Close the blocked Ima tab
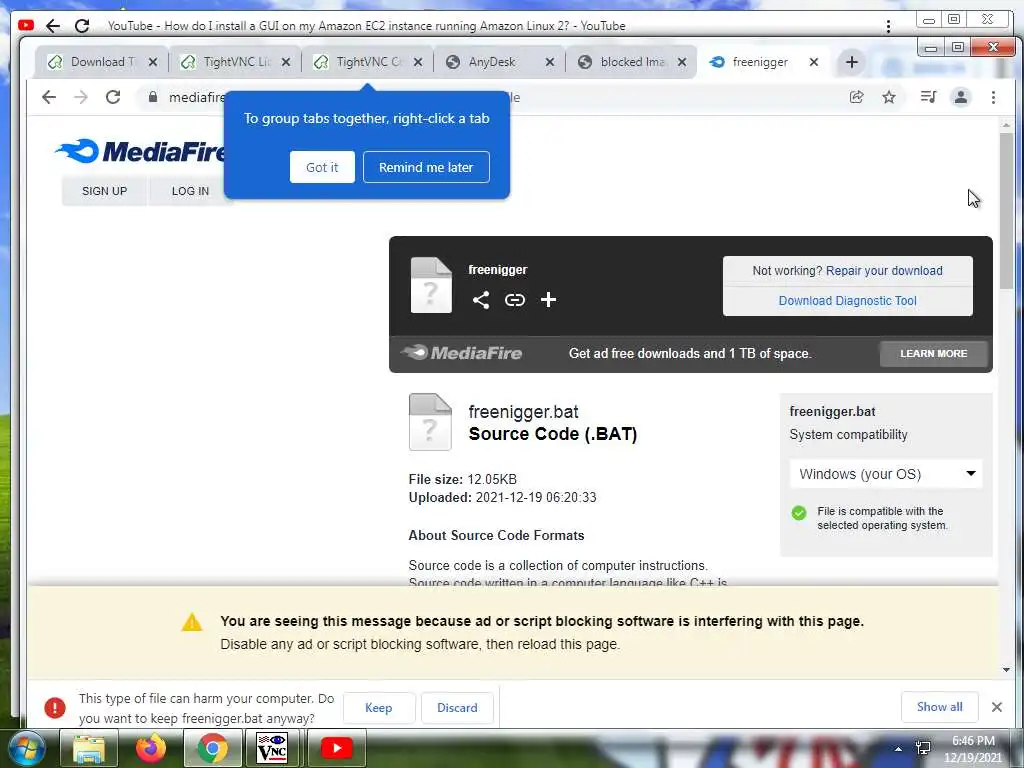 coord(682,62)
